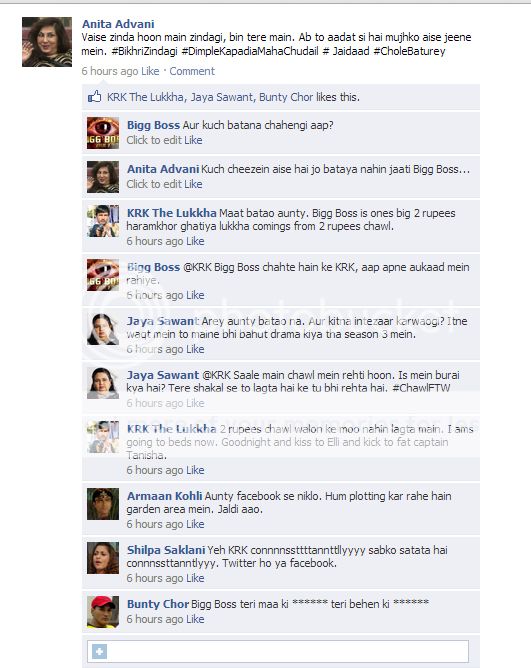
Task: Like Bunty Chor's comment
Action: pyautogui.click(x=195, y=619)
